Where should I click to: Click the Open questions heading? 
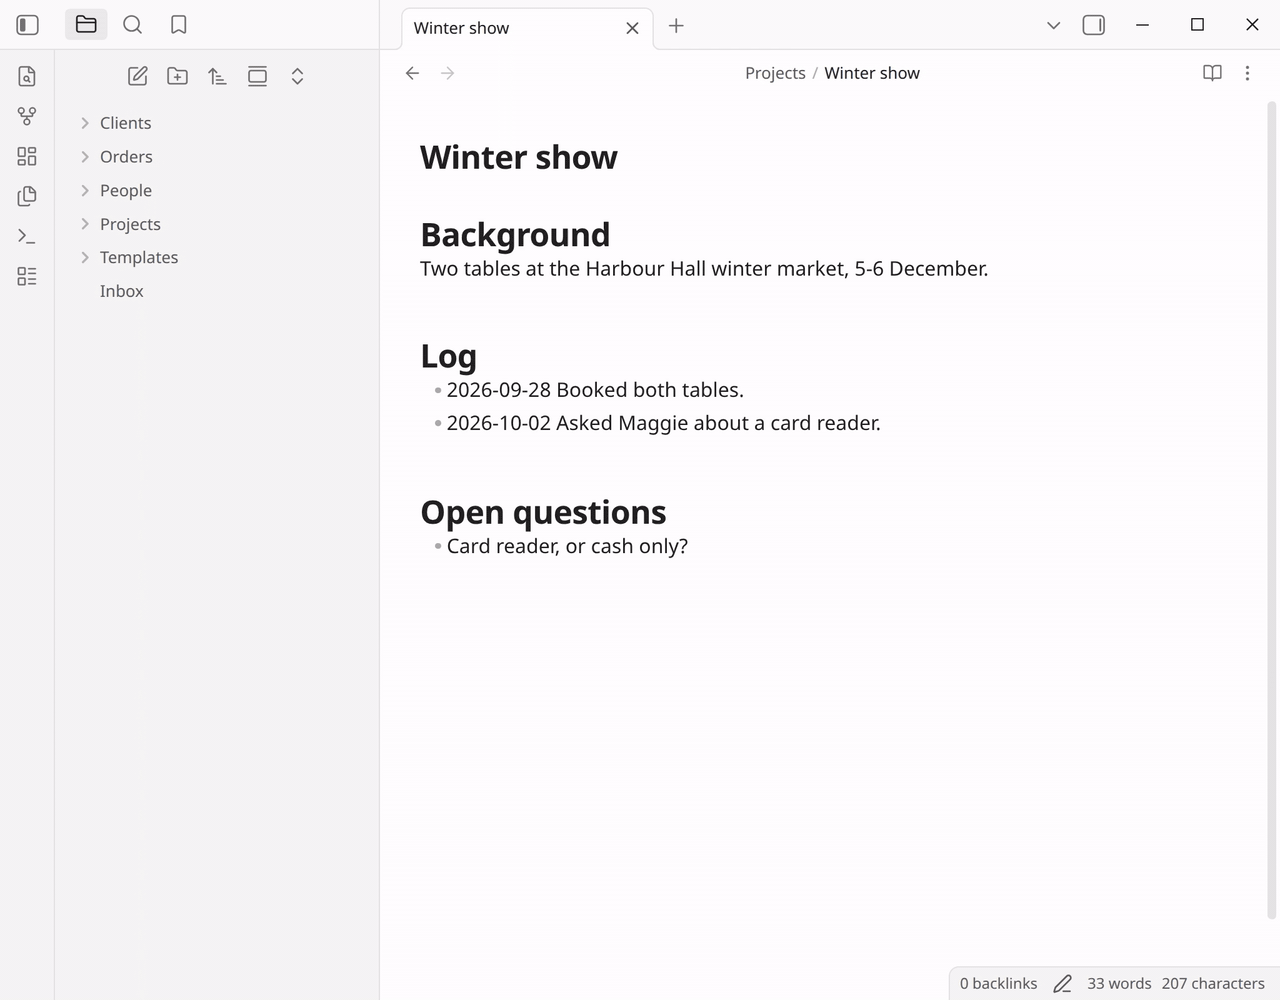click(543, 512)
